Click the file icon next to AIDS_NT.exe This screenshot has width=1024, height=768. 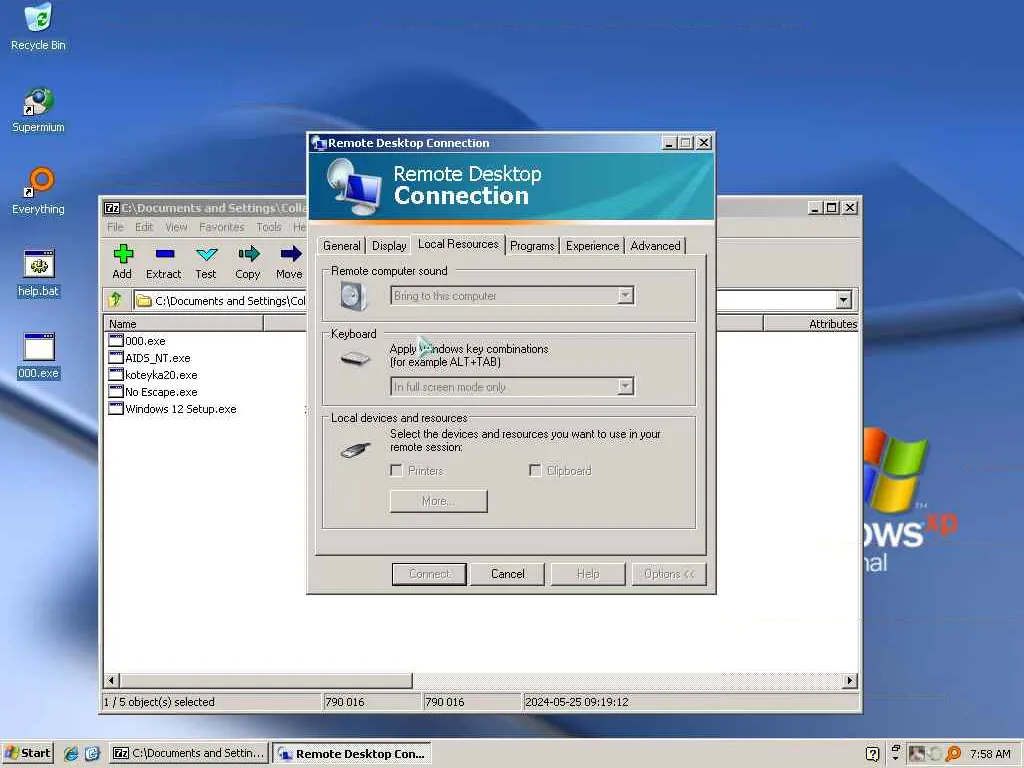116,357
